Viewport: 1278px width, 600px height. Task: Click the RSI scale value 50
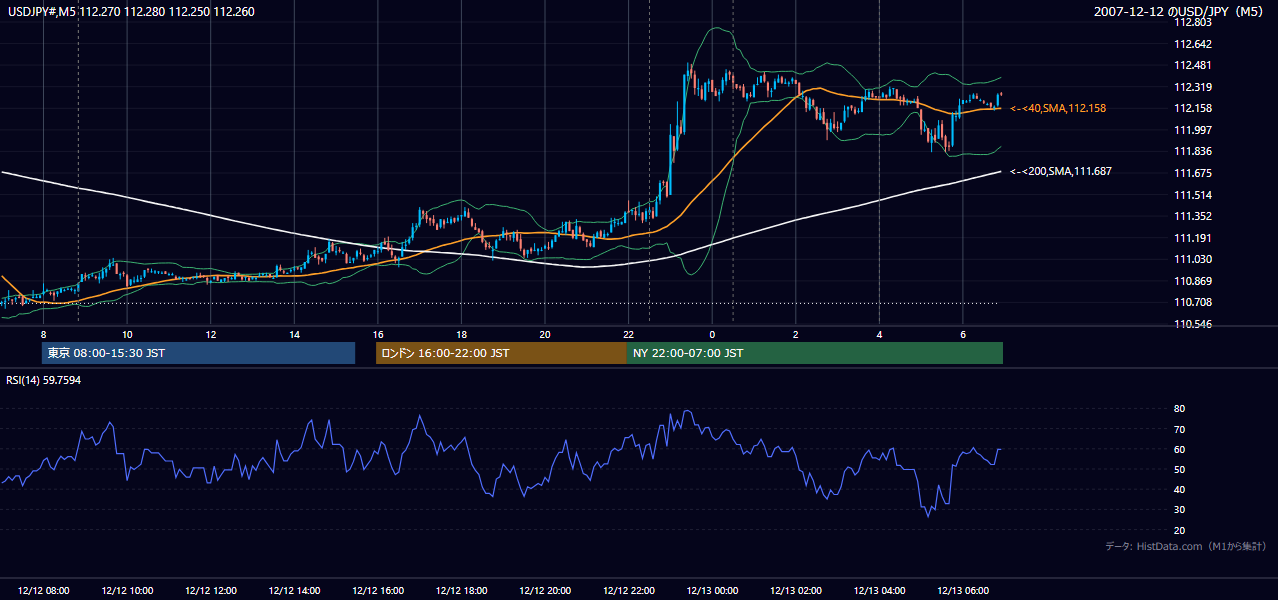(x=1179, y=469)
